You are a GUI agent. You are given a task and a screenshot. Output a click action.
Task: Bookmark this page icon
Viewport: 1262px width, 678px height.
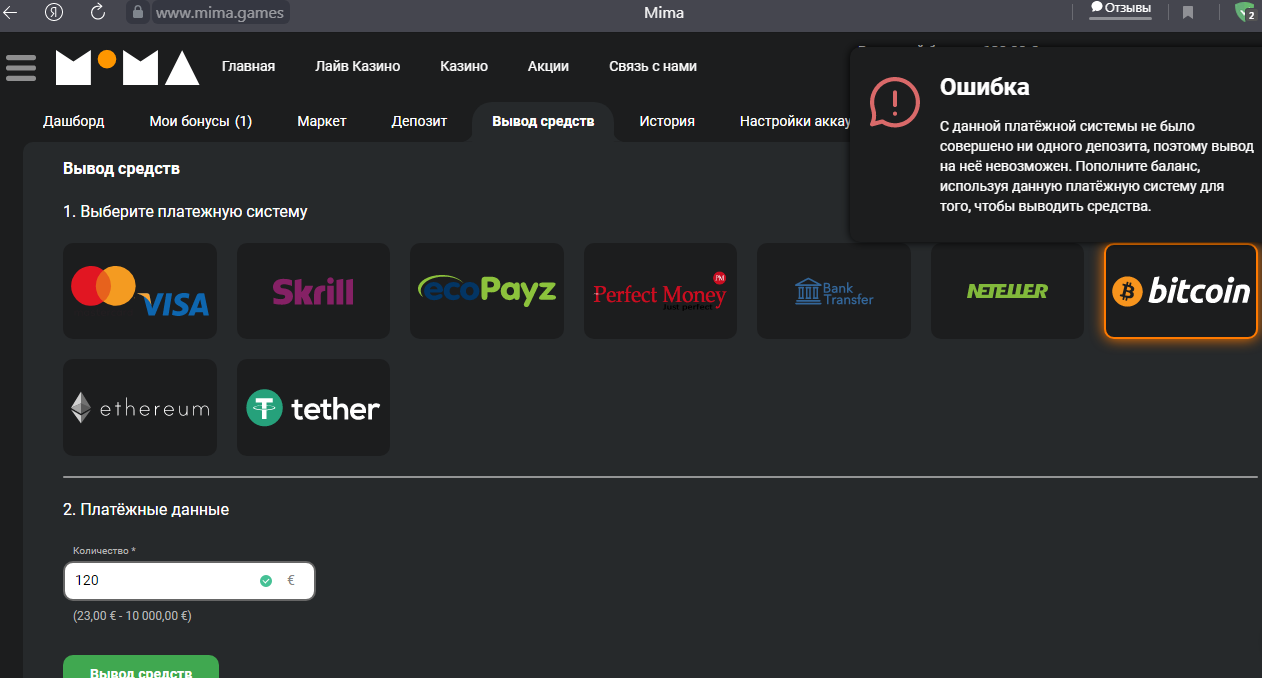(1188, 13)
